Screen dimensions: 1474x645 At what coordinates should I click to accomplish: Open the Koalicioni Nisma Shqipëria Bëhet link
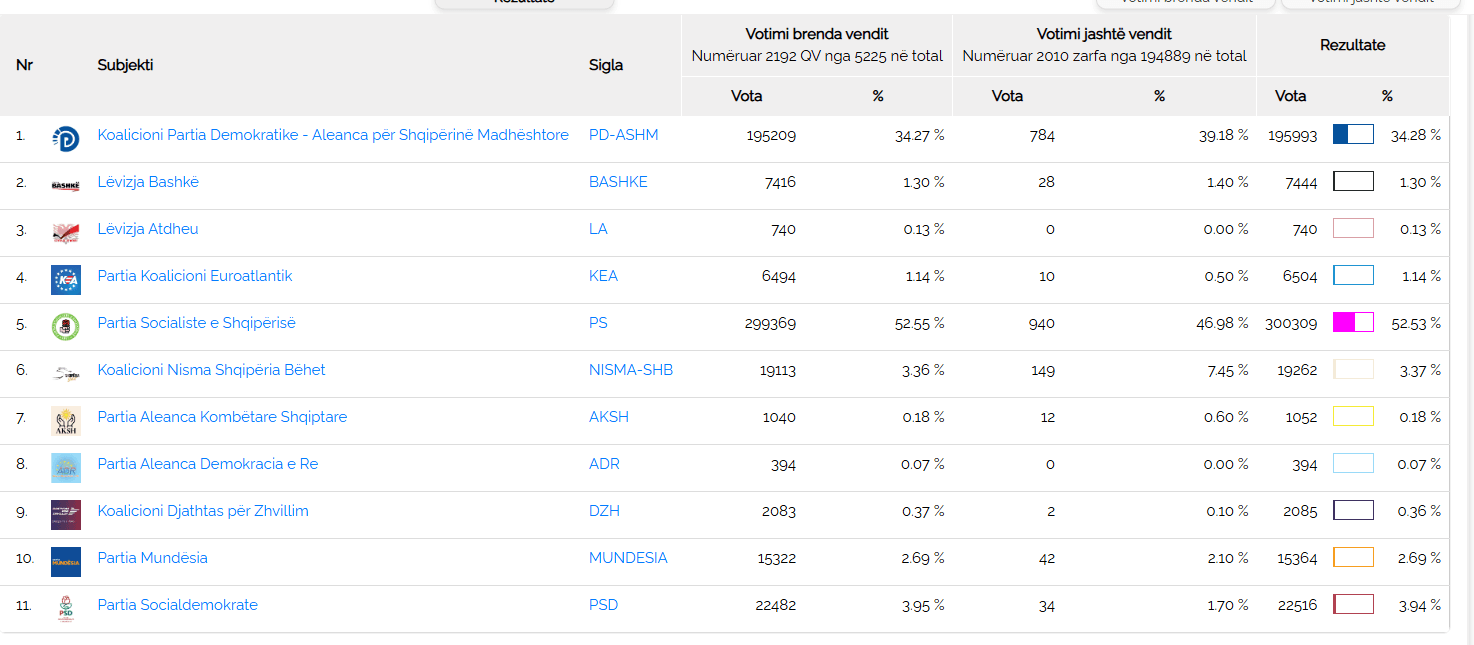click(x=211, y=370)
